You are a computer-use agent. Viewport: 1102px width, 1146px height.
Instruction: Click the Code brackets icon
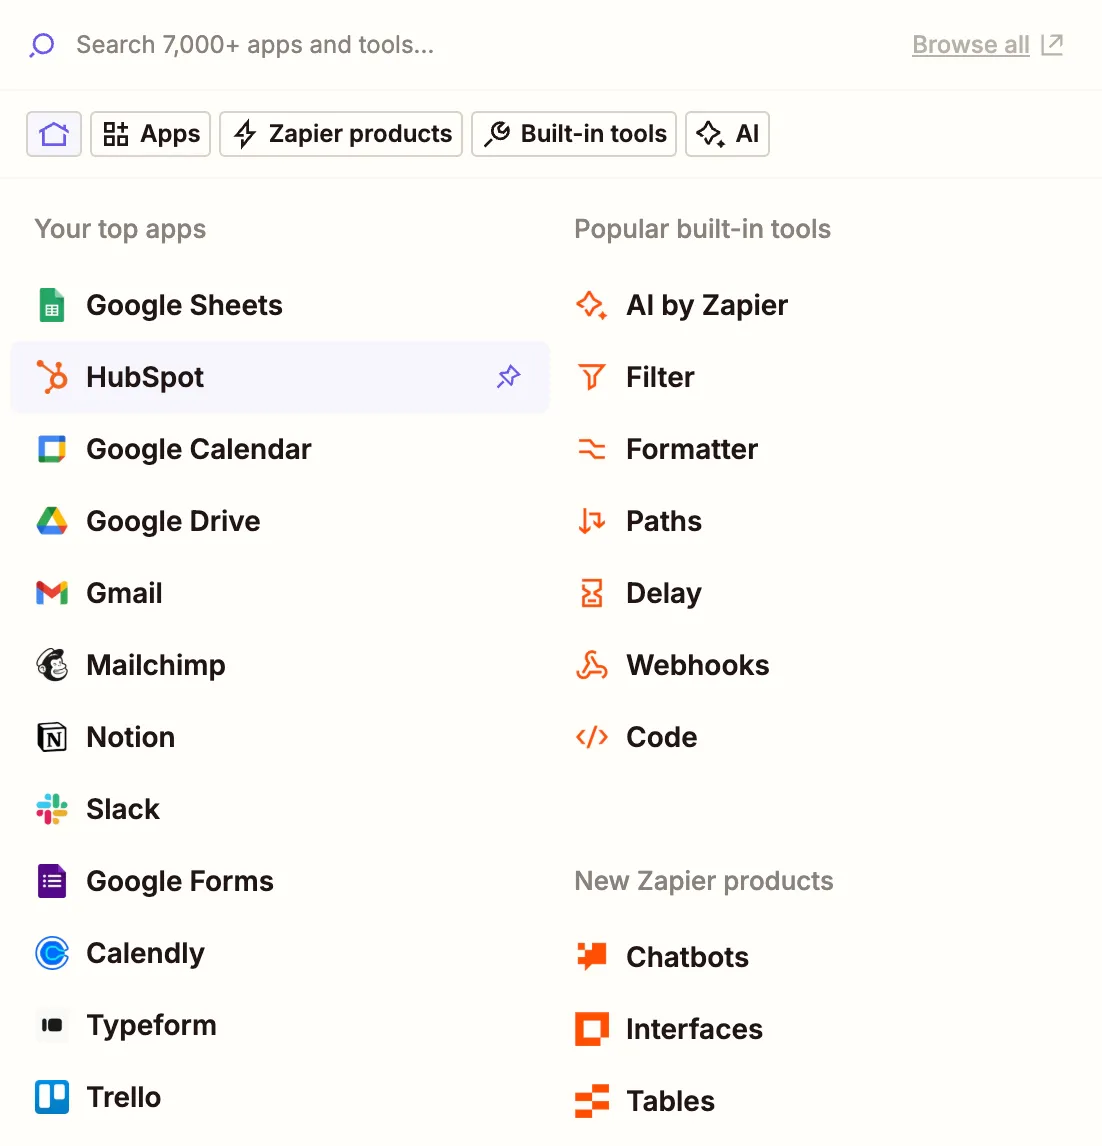pos(591,737)
